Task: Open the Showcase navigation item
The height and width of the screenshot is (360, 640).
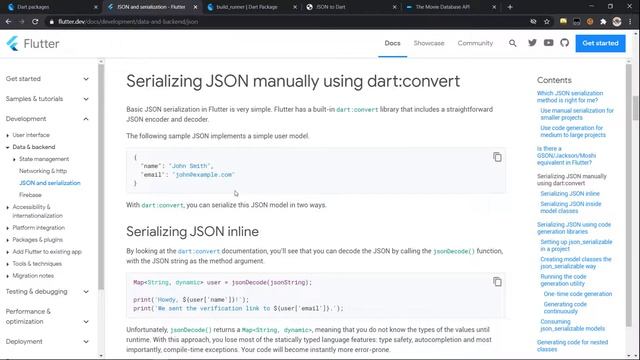Action: (429, 43)
